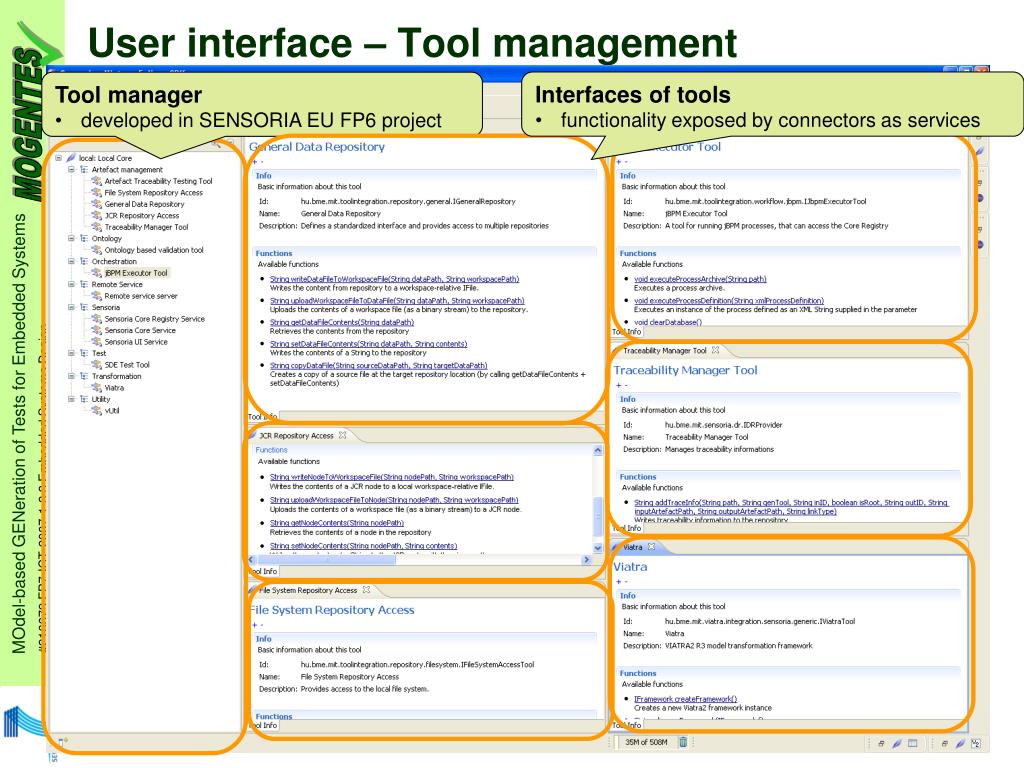
Task: Open the clearDatabase function link
Action: [x=668, y=322]
